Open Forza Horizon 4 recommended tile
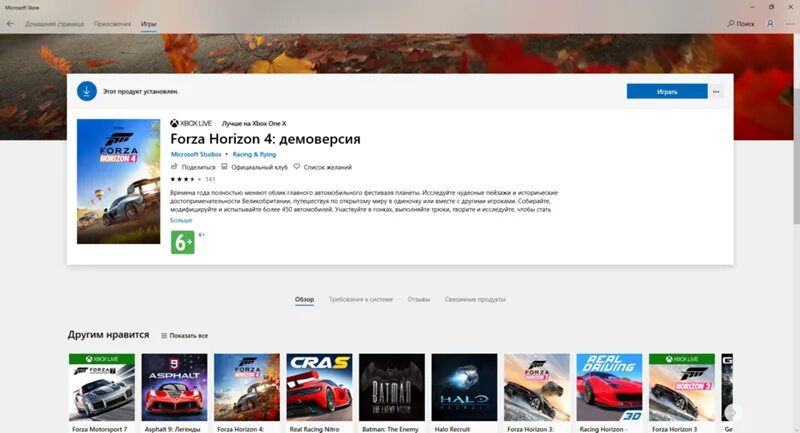Image resolution: width=800 pixels, height=433 pixels. (247, 392)
